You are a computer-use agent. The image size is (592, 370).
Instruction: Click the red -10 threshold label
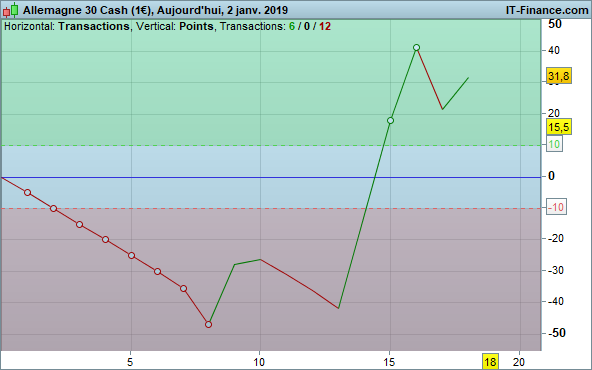click(x=556, y=207)
